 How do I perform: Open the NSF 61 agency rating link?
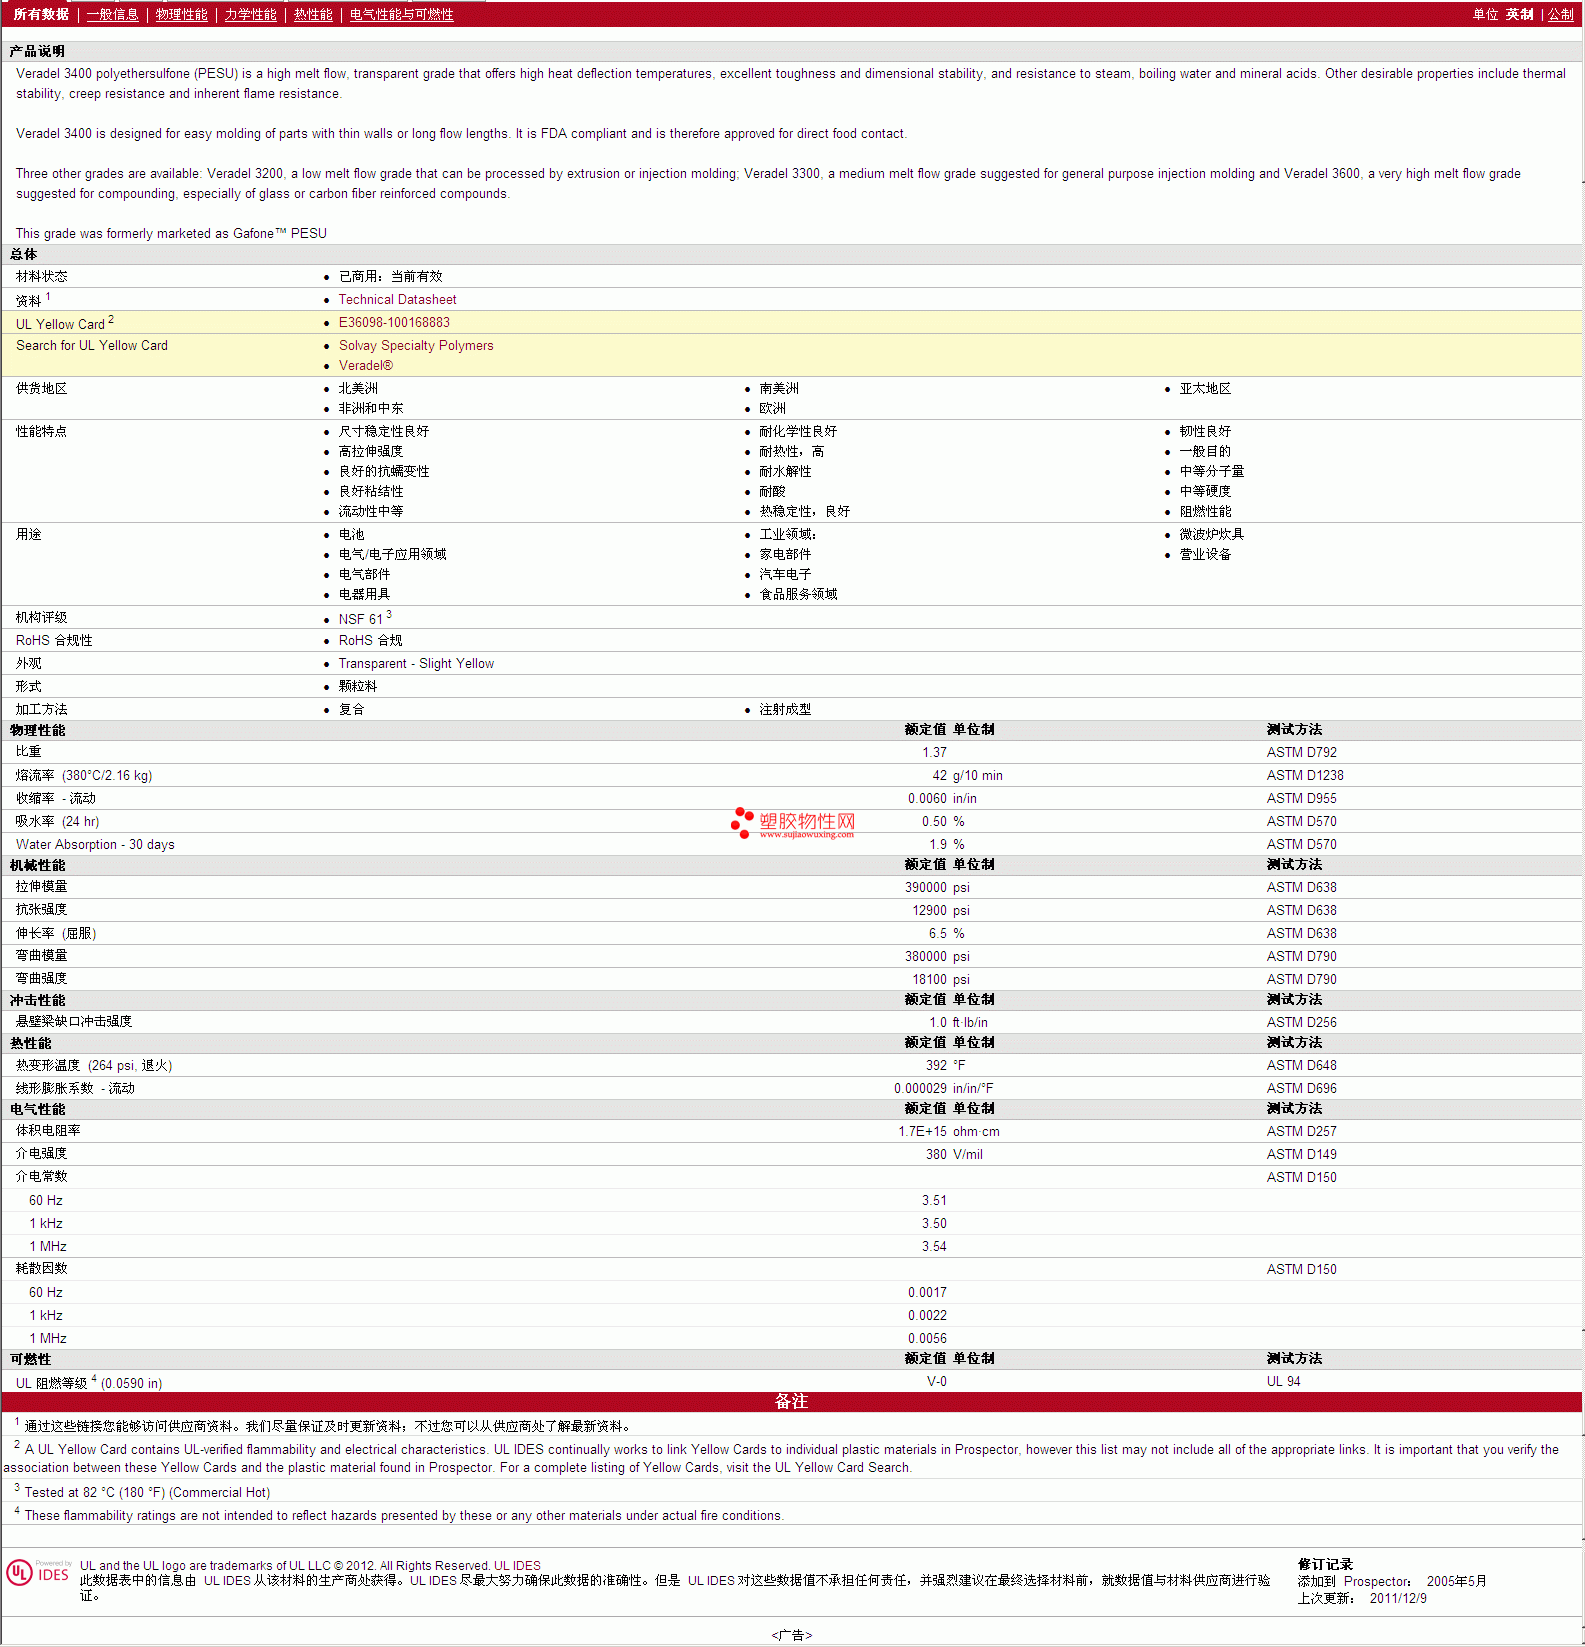point(361,619)
